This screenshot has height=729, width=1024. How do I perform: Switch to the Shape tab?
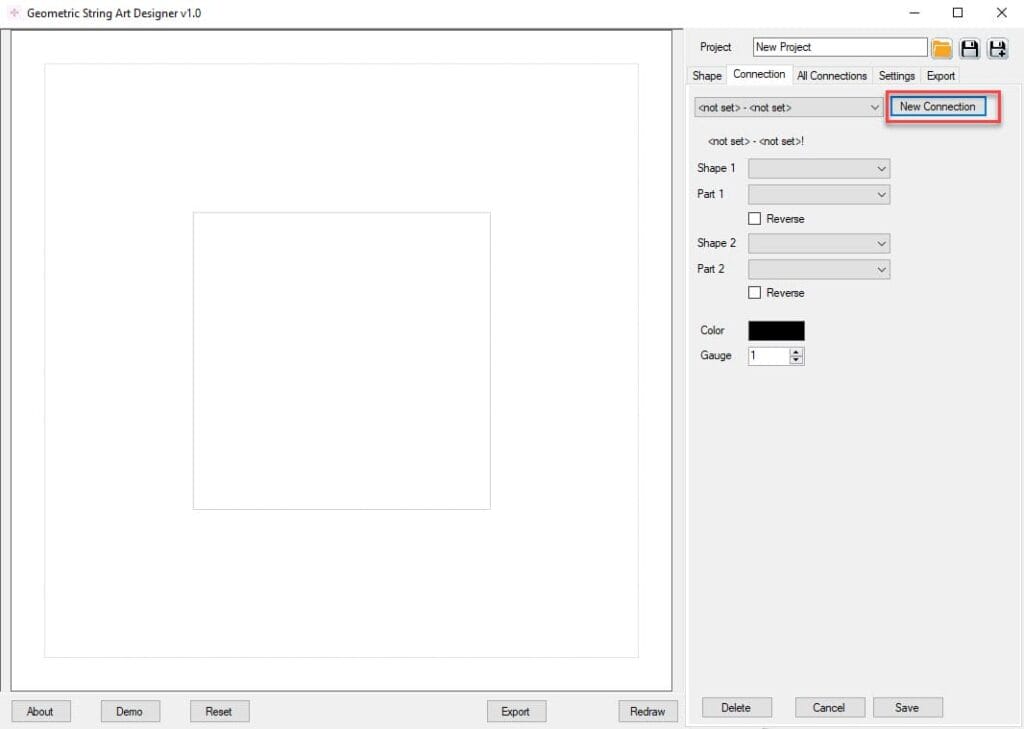point(707,76)
